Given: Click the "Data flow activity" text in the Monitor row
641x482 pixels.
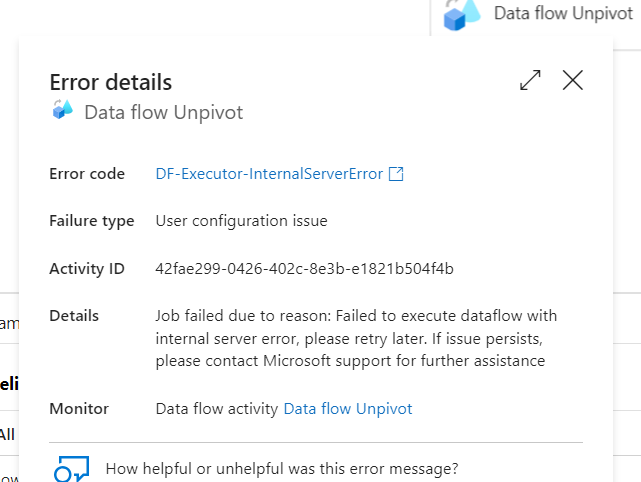Looking at the screenshot, I should point(217,408).
